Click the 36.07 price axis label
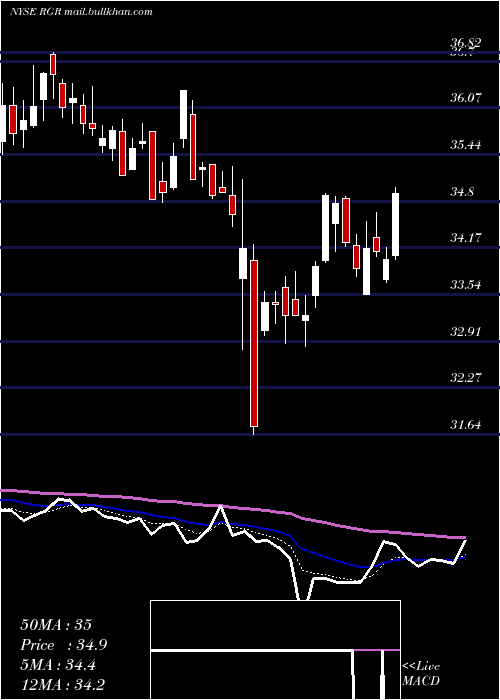This screenshot has height=700, width=500. click(466, 97)
